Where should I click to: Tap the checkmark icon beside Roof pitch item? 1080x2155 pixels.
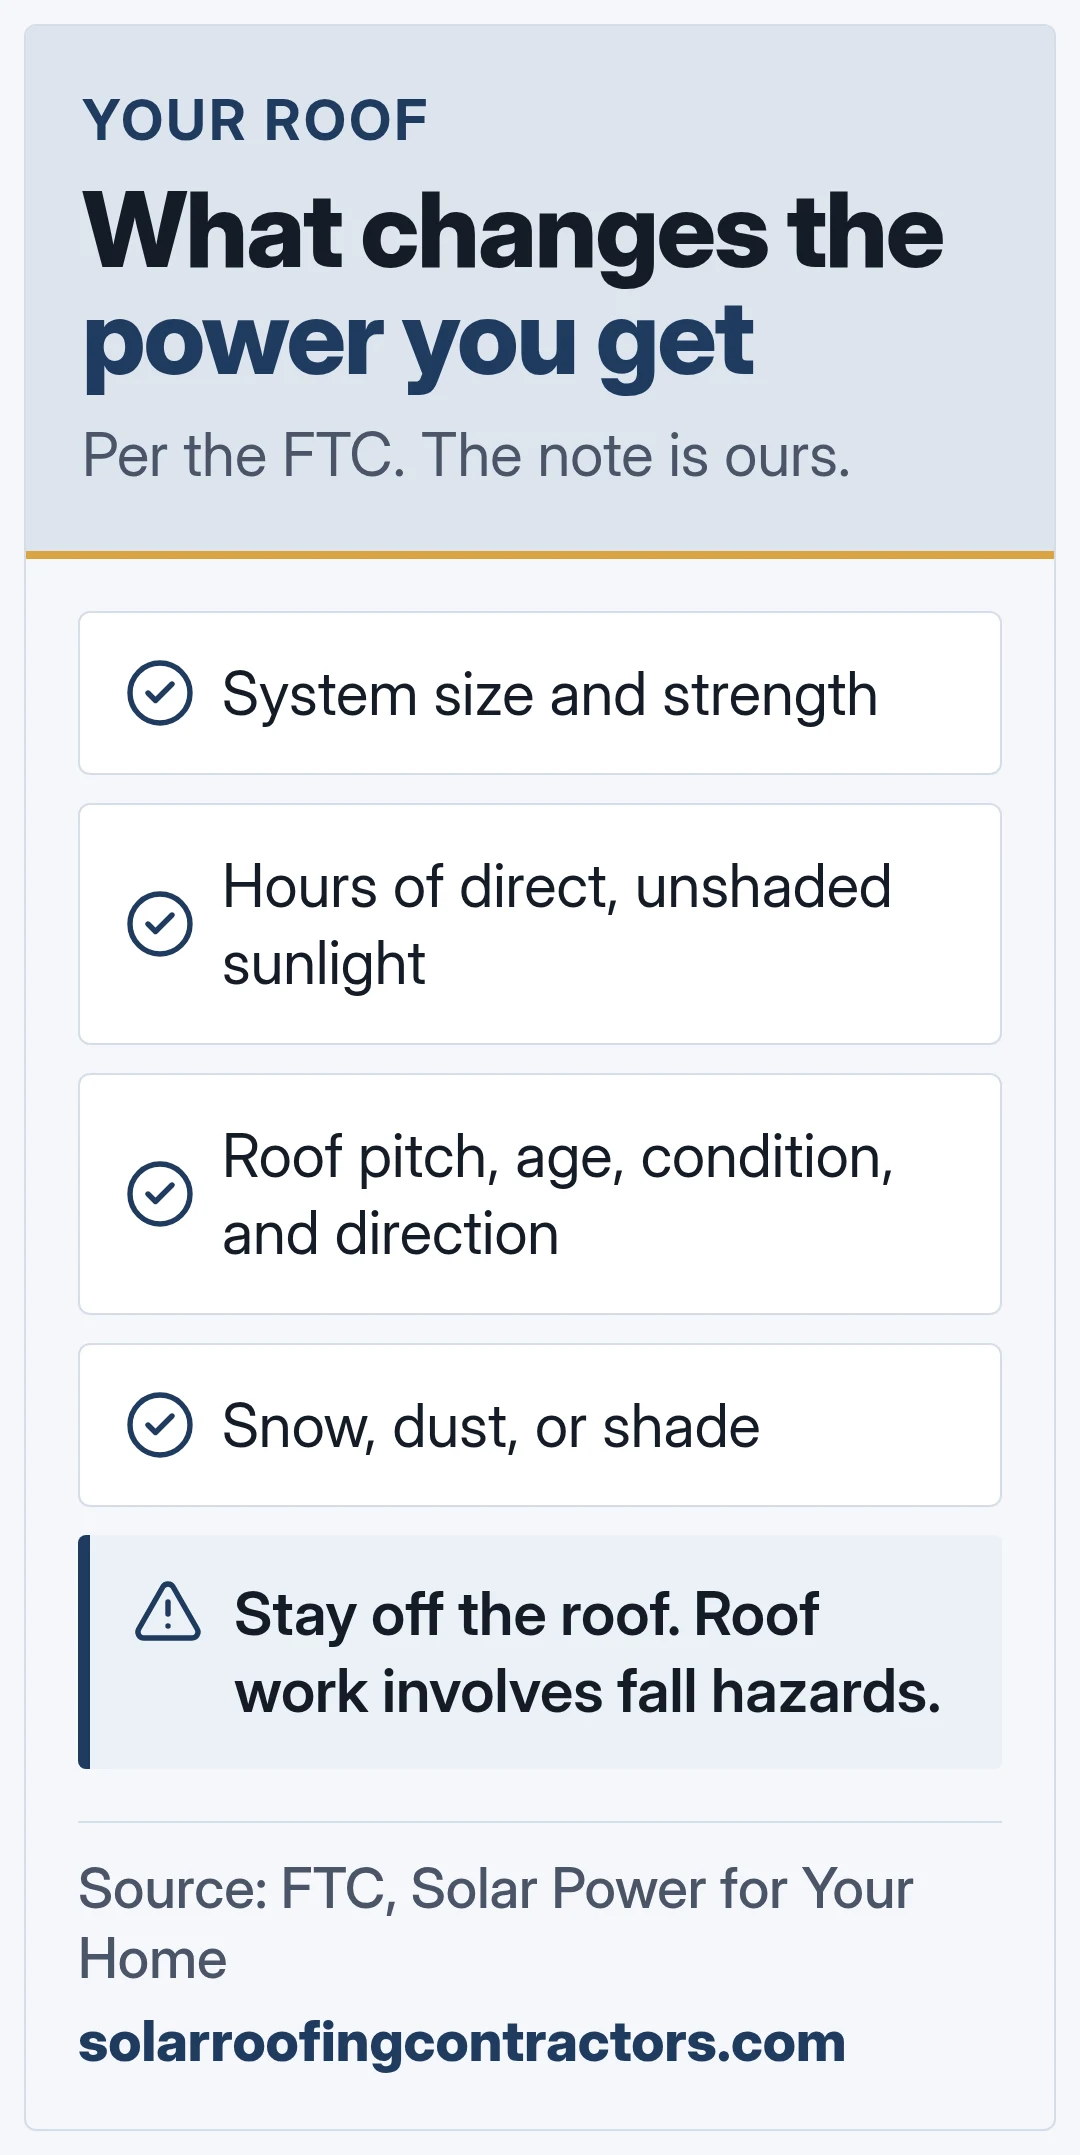click(x=160, y=1194)
